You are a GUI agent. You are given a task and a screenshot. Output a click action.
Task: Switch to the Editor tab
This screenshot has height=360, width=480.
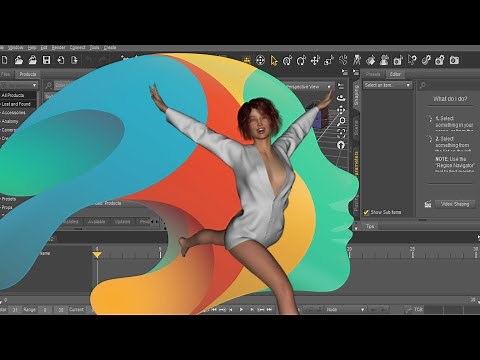point(395,74)
